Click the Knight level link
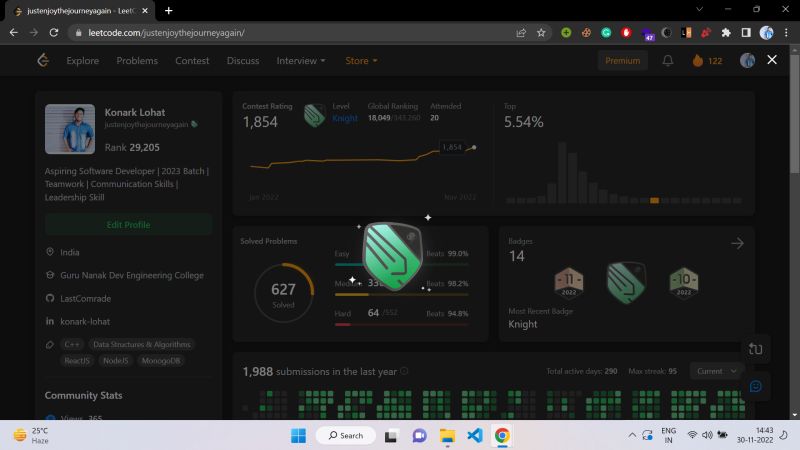 (x=344, y=118)
